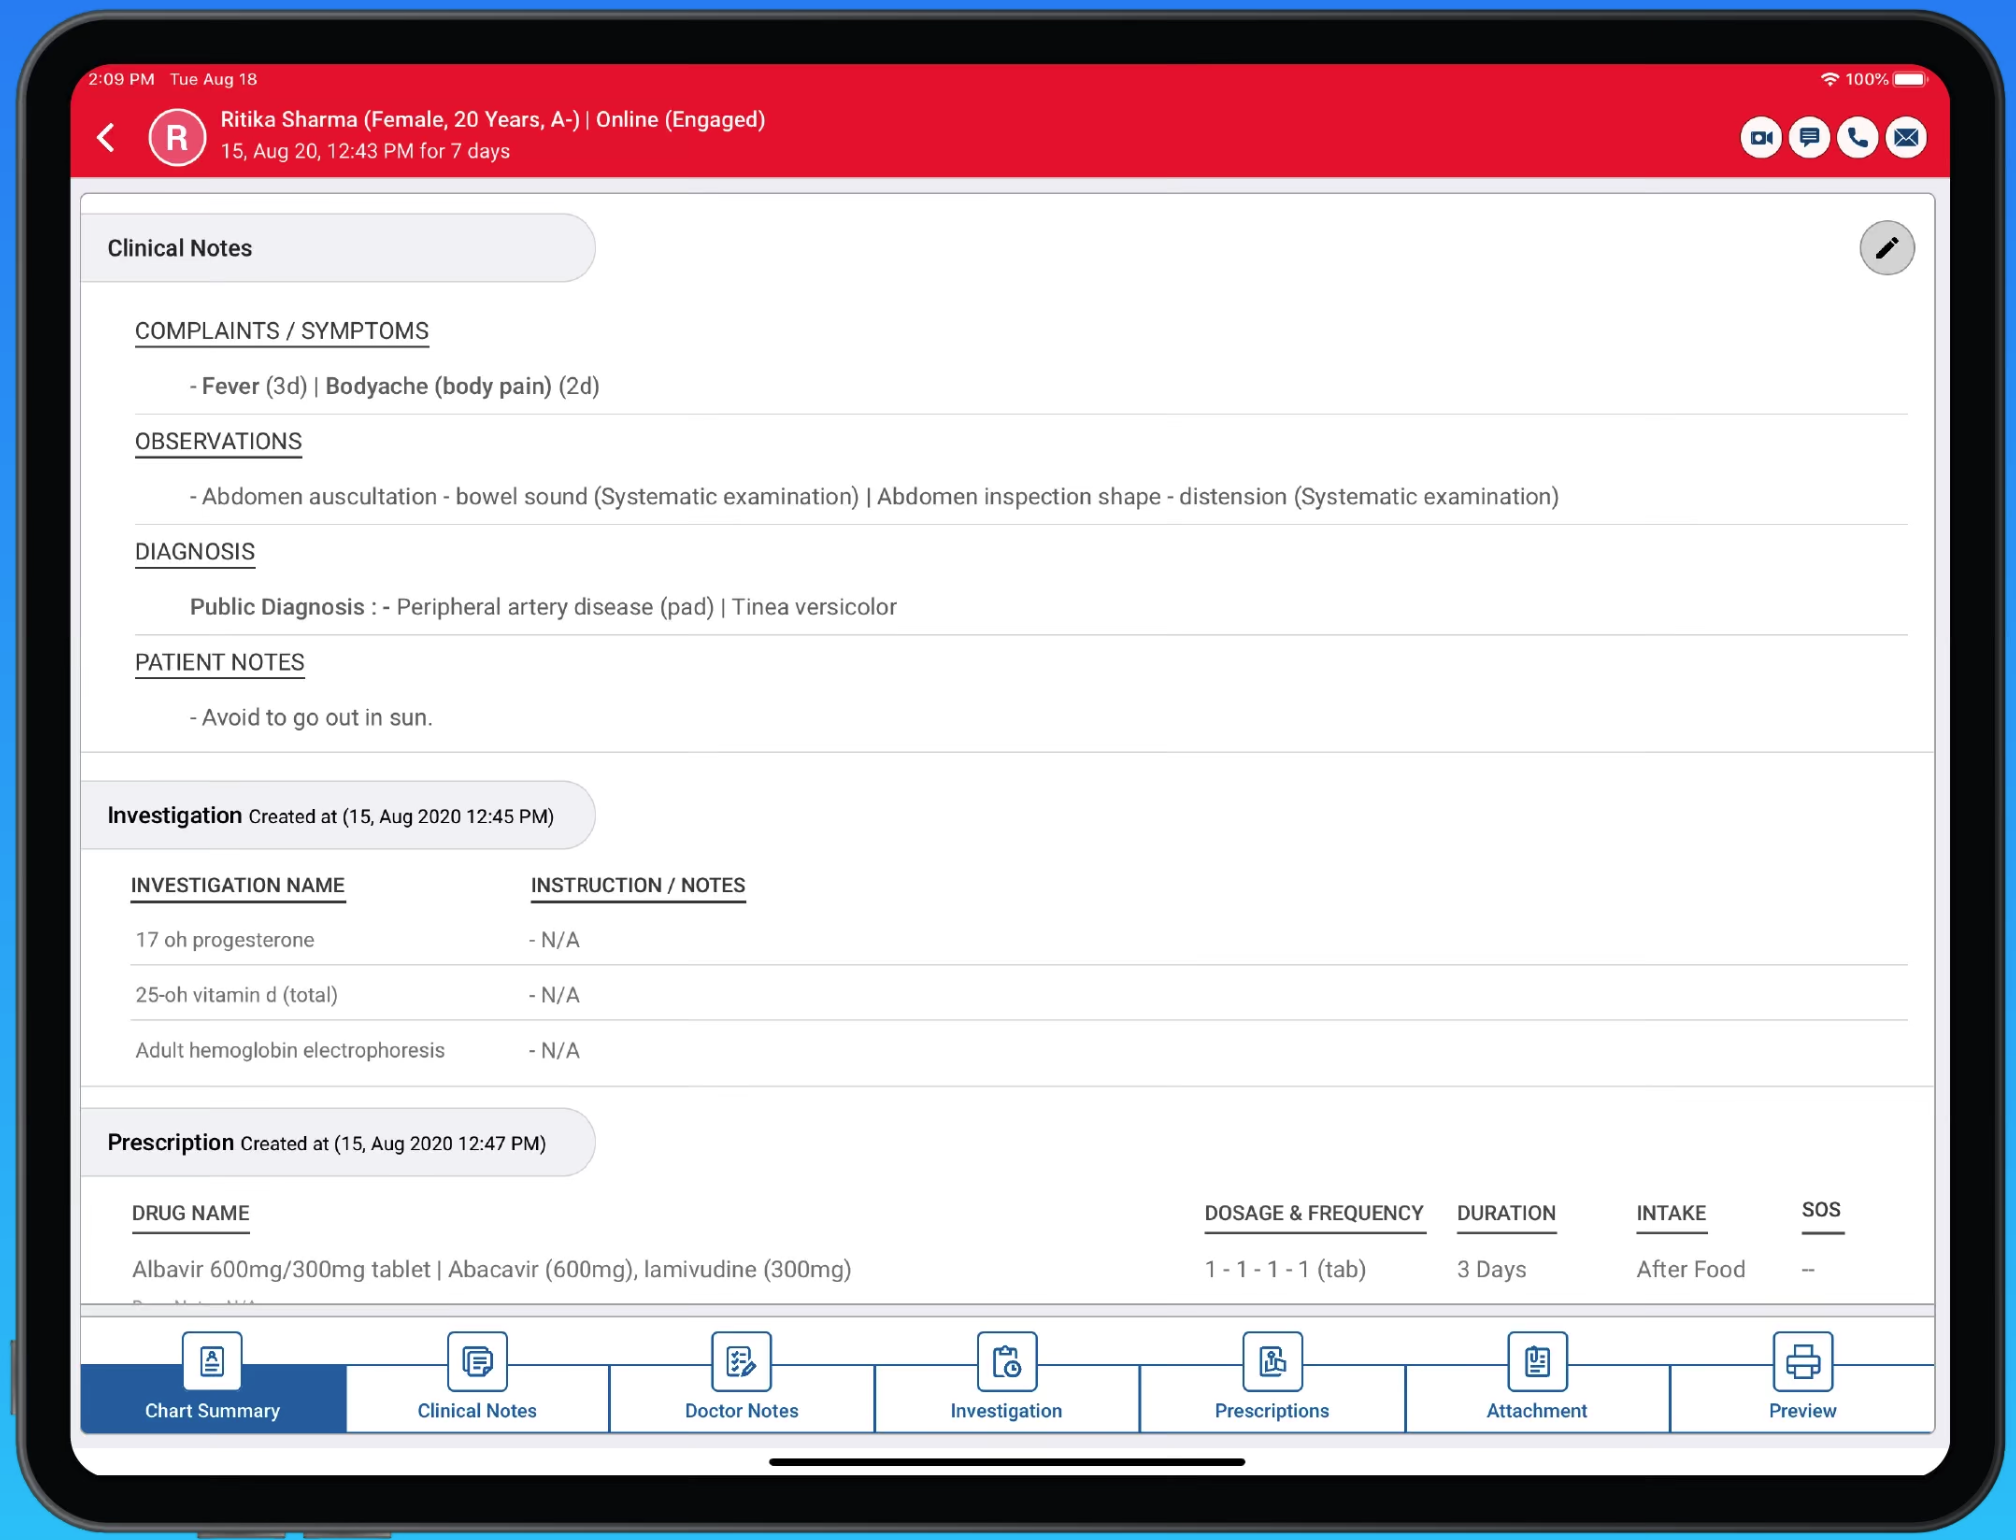The height and width of the screenshot is (1540, 2016).
Task: Switch to Prescriptions tab label
Action: [1272, 1410]
